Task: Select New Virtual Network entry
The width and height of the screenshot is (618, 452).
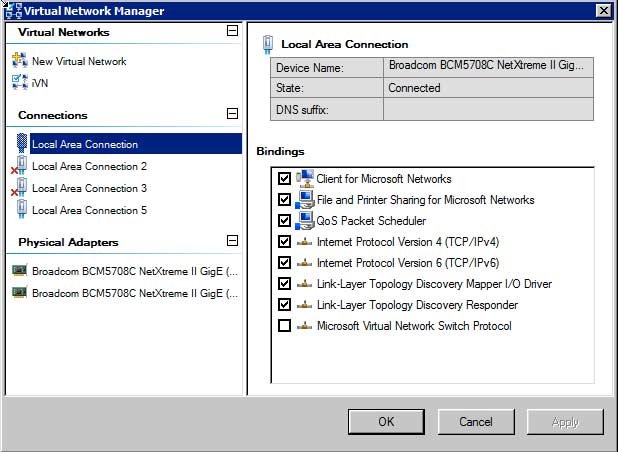Action: (79, 61)
